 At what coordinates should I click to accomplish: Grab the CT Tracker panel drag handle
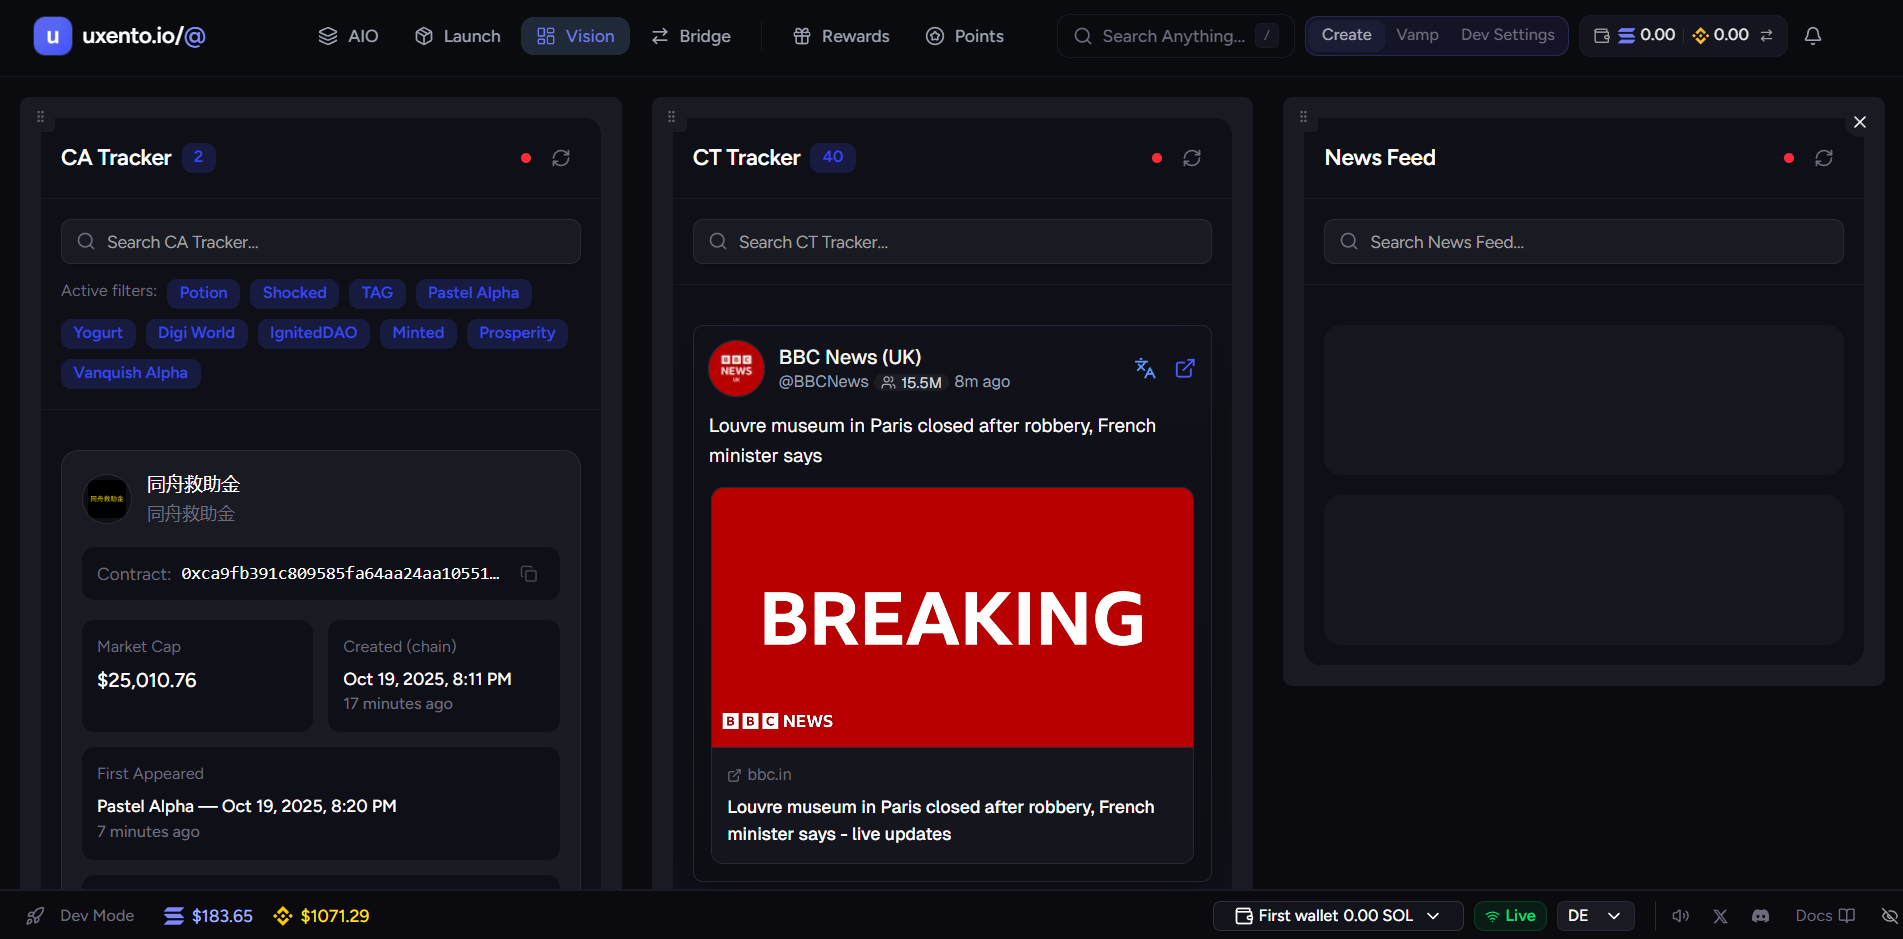click(671, 117)
